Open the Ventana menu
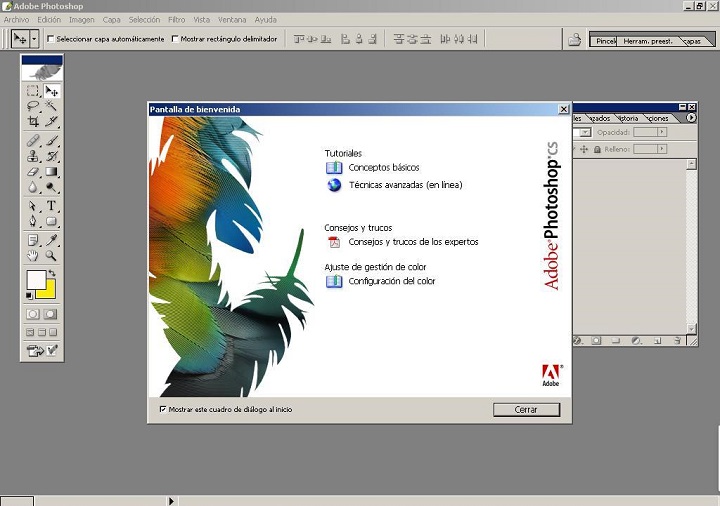The image size is (720, 506). [x=232, y=20]
